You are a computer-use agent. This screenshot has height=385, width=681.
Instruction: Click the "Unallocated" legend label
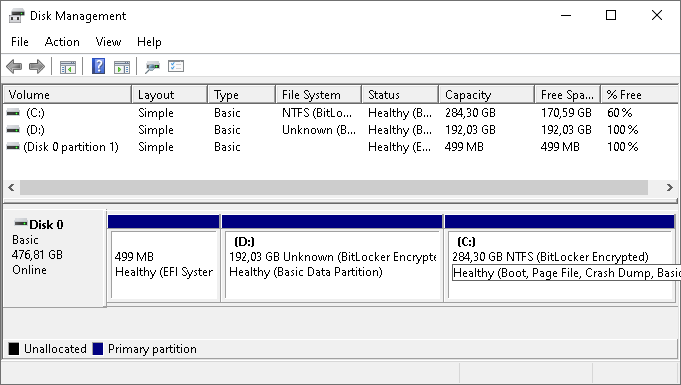55,349
